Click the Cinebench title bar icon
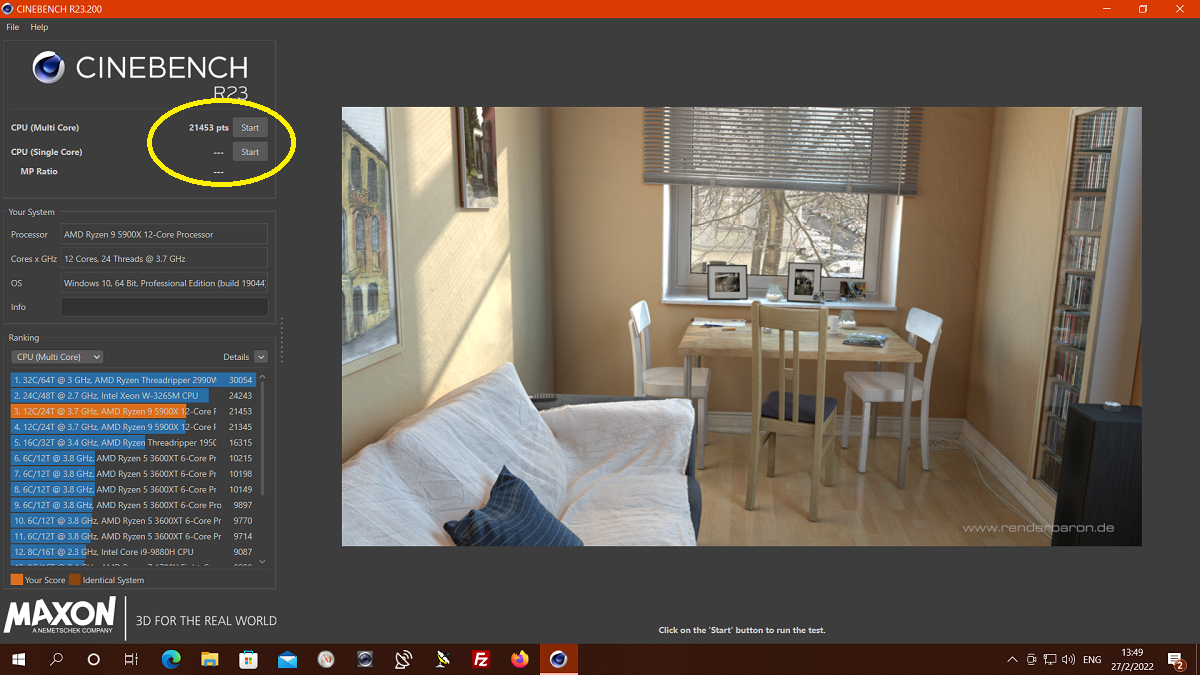The image size is (1200, 675). [8, 9]
